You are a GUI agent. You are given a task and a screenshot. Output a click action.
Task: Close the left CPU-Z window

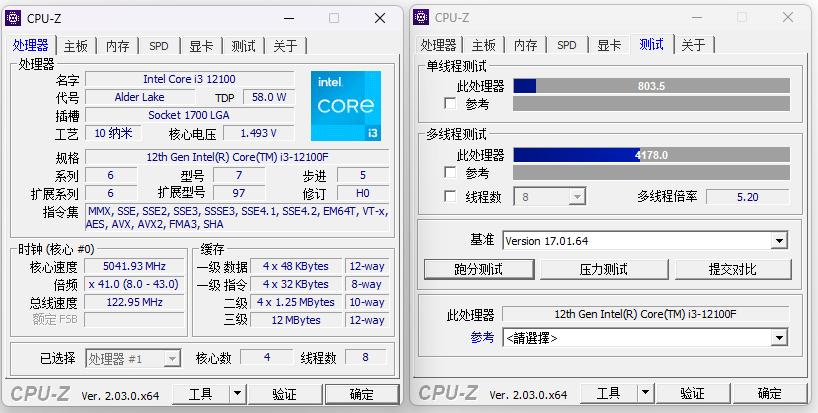[x=380, y=18]
